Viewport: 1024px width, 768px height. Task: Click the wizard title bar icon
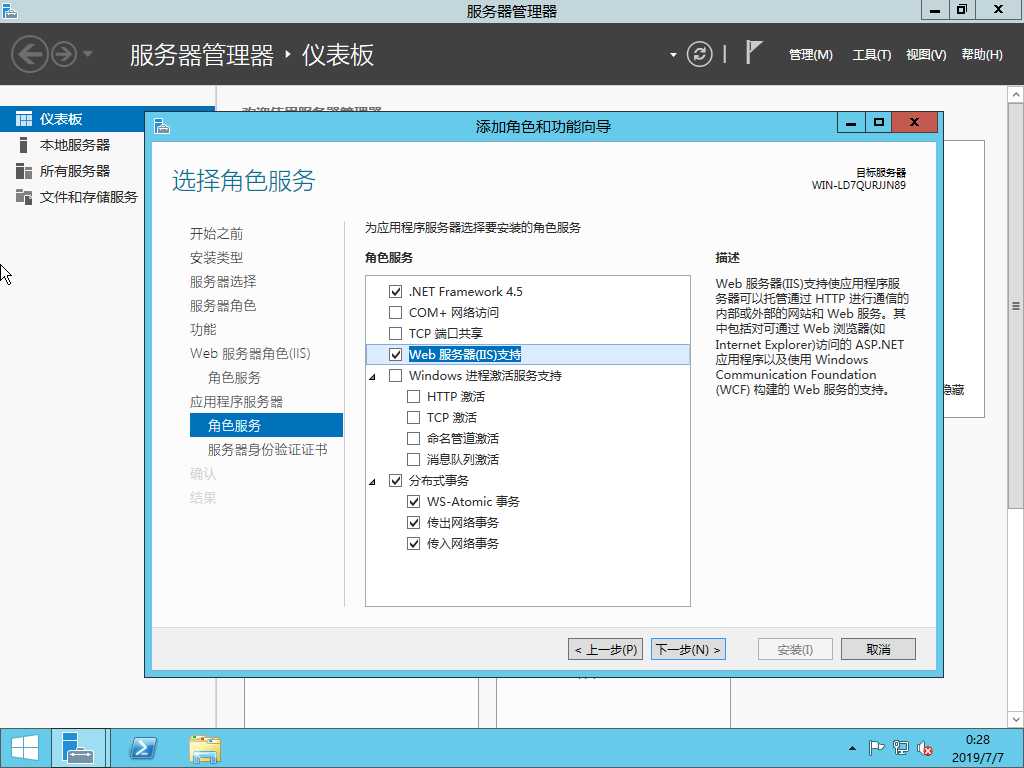pyautogui.click(x=162, y=126)
